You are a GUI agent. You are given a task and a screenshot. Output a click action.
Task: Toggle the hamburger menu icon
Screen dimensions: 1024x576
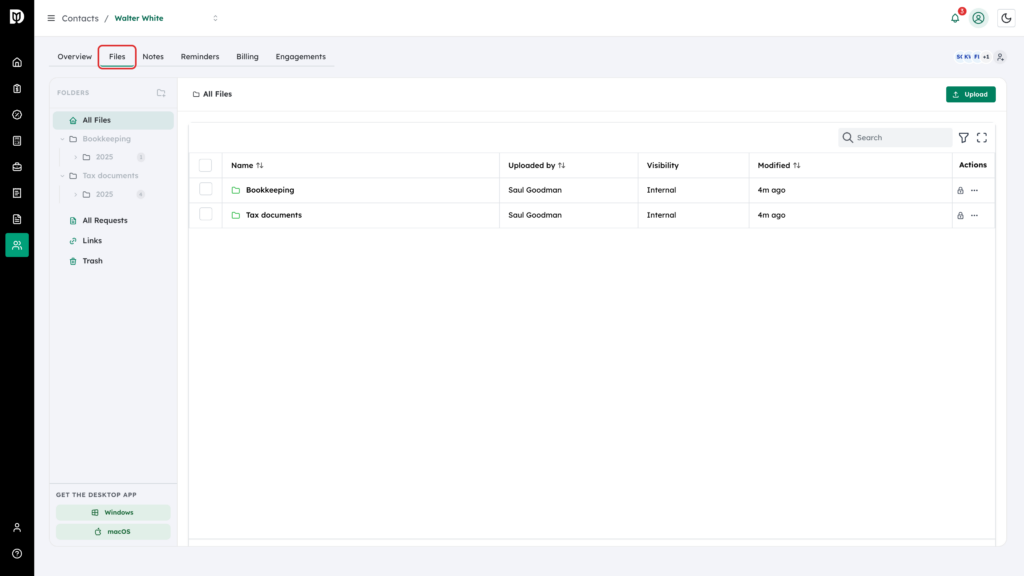51,18
